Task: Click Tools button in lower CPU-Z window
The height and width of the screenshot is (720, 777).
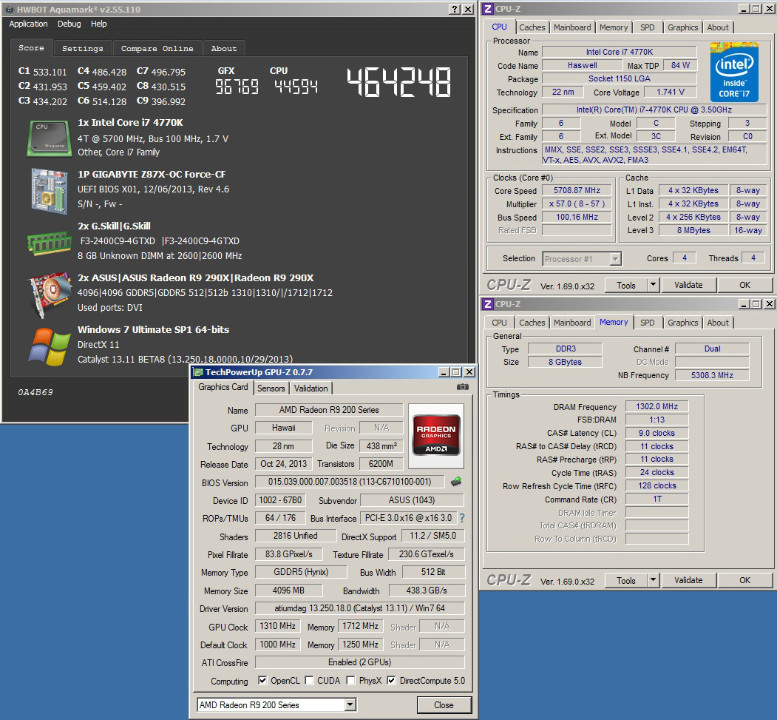Action: coord(626,580)
